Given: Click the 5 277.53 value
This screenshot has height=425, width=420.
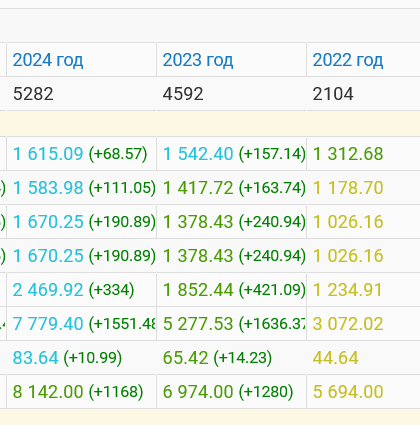Looking at the screenshot, I should pos(198,324).
